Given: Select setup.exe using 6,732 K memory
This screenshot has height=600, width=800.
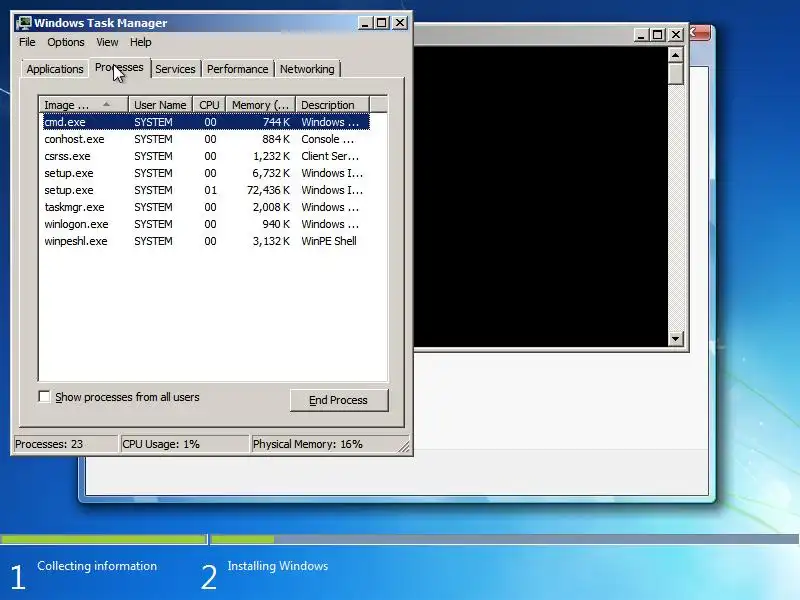Looking at the screenshot, I should click(206, 173).
